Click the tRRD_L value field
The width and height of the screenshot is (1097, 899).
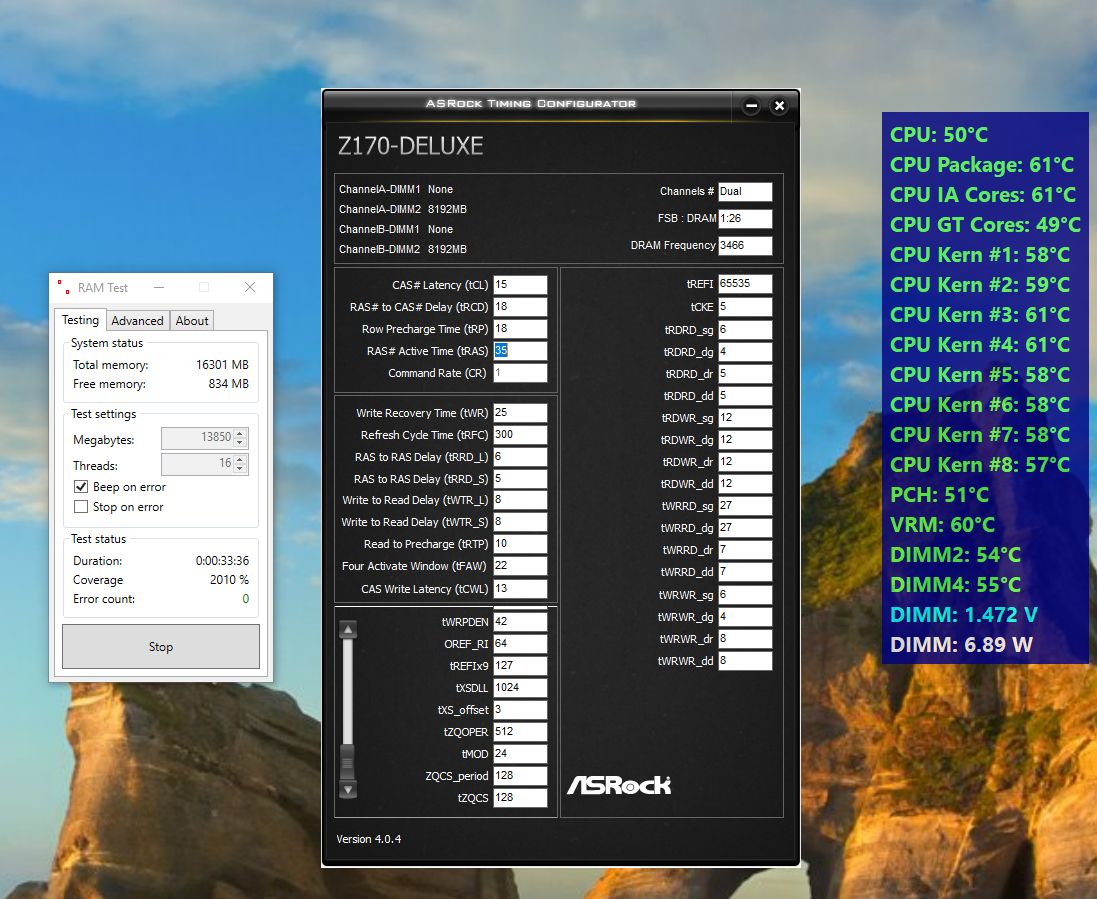point(520,457)
